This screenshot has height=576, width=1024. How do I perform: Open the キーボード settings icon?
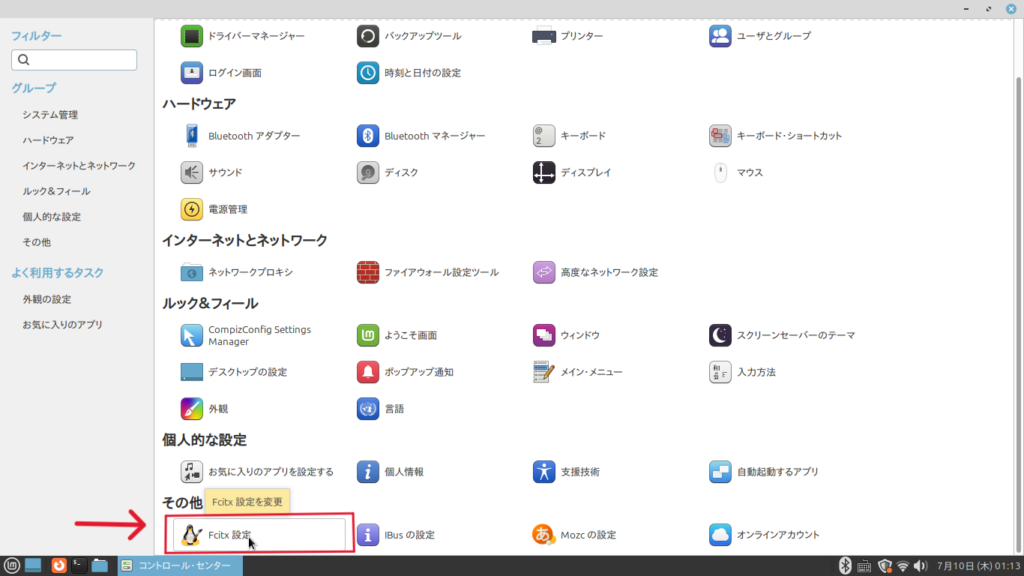tap(544, 136)
